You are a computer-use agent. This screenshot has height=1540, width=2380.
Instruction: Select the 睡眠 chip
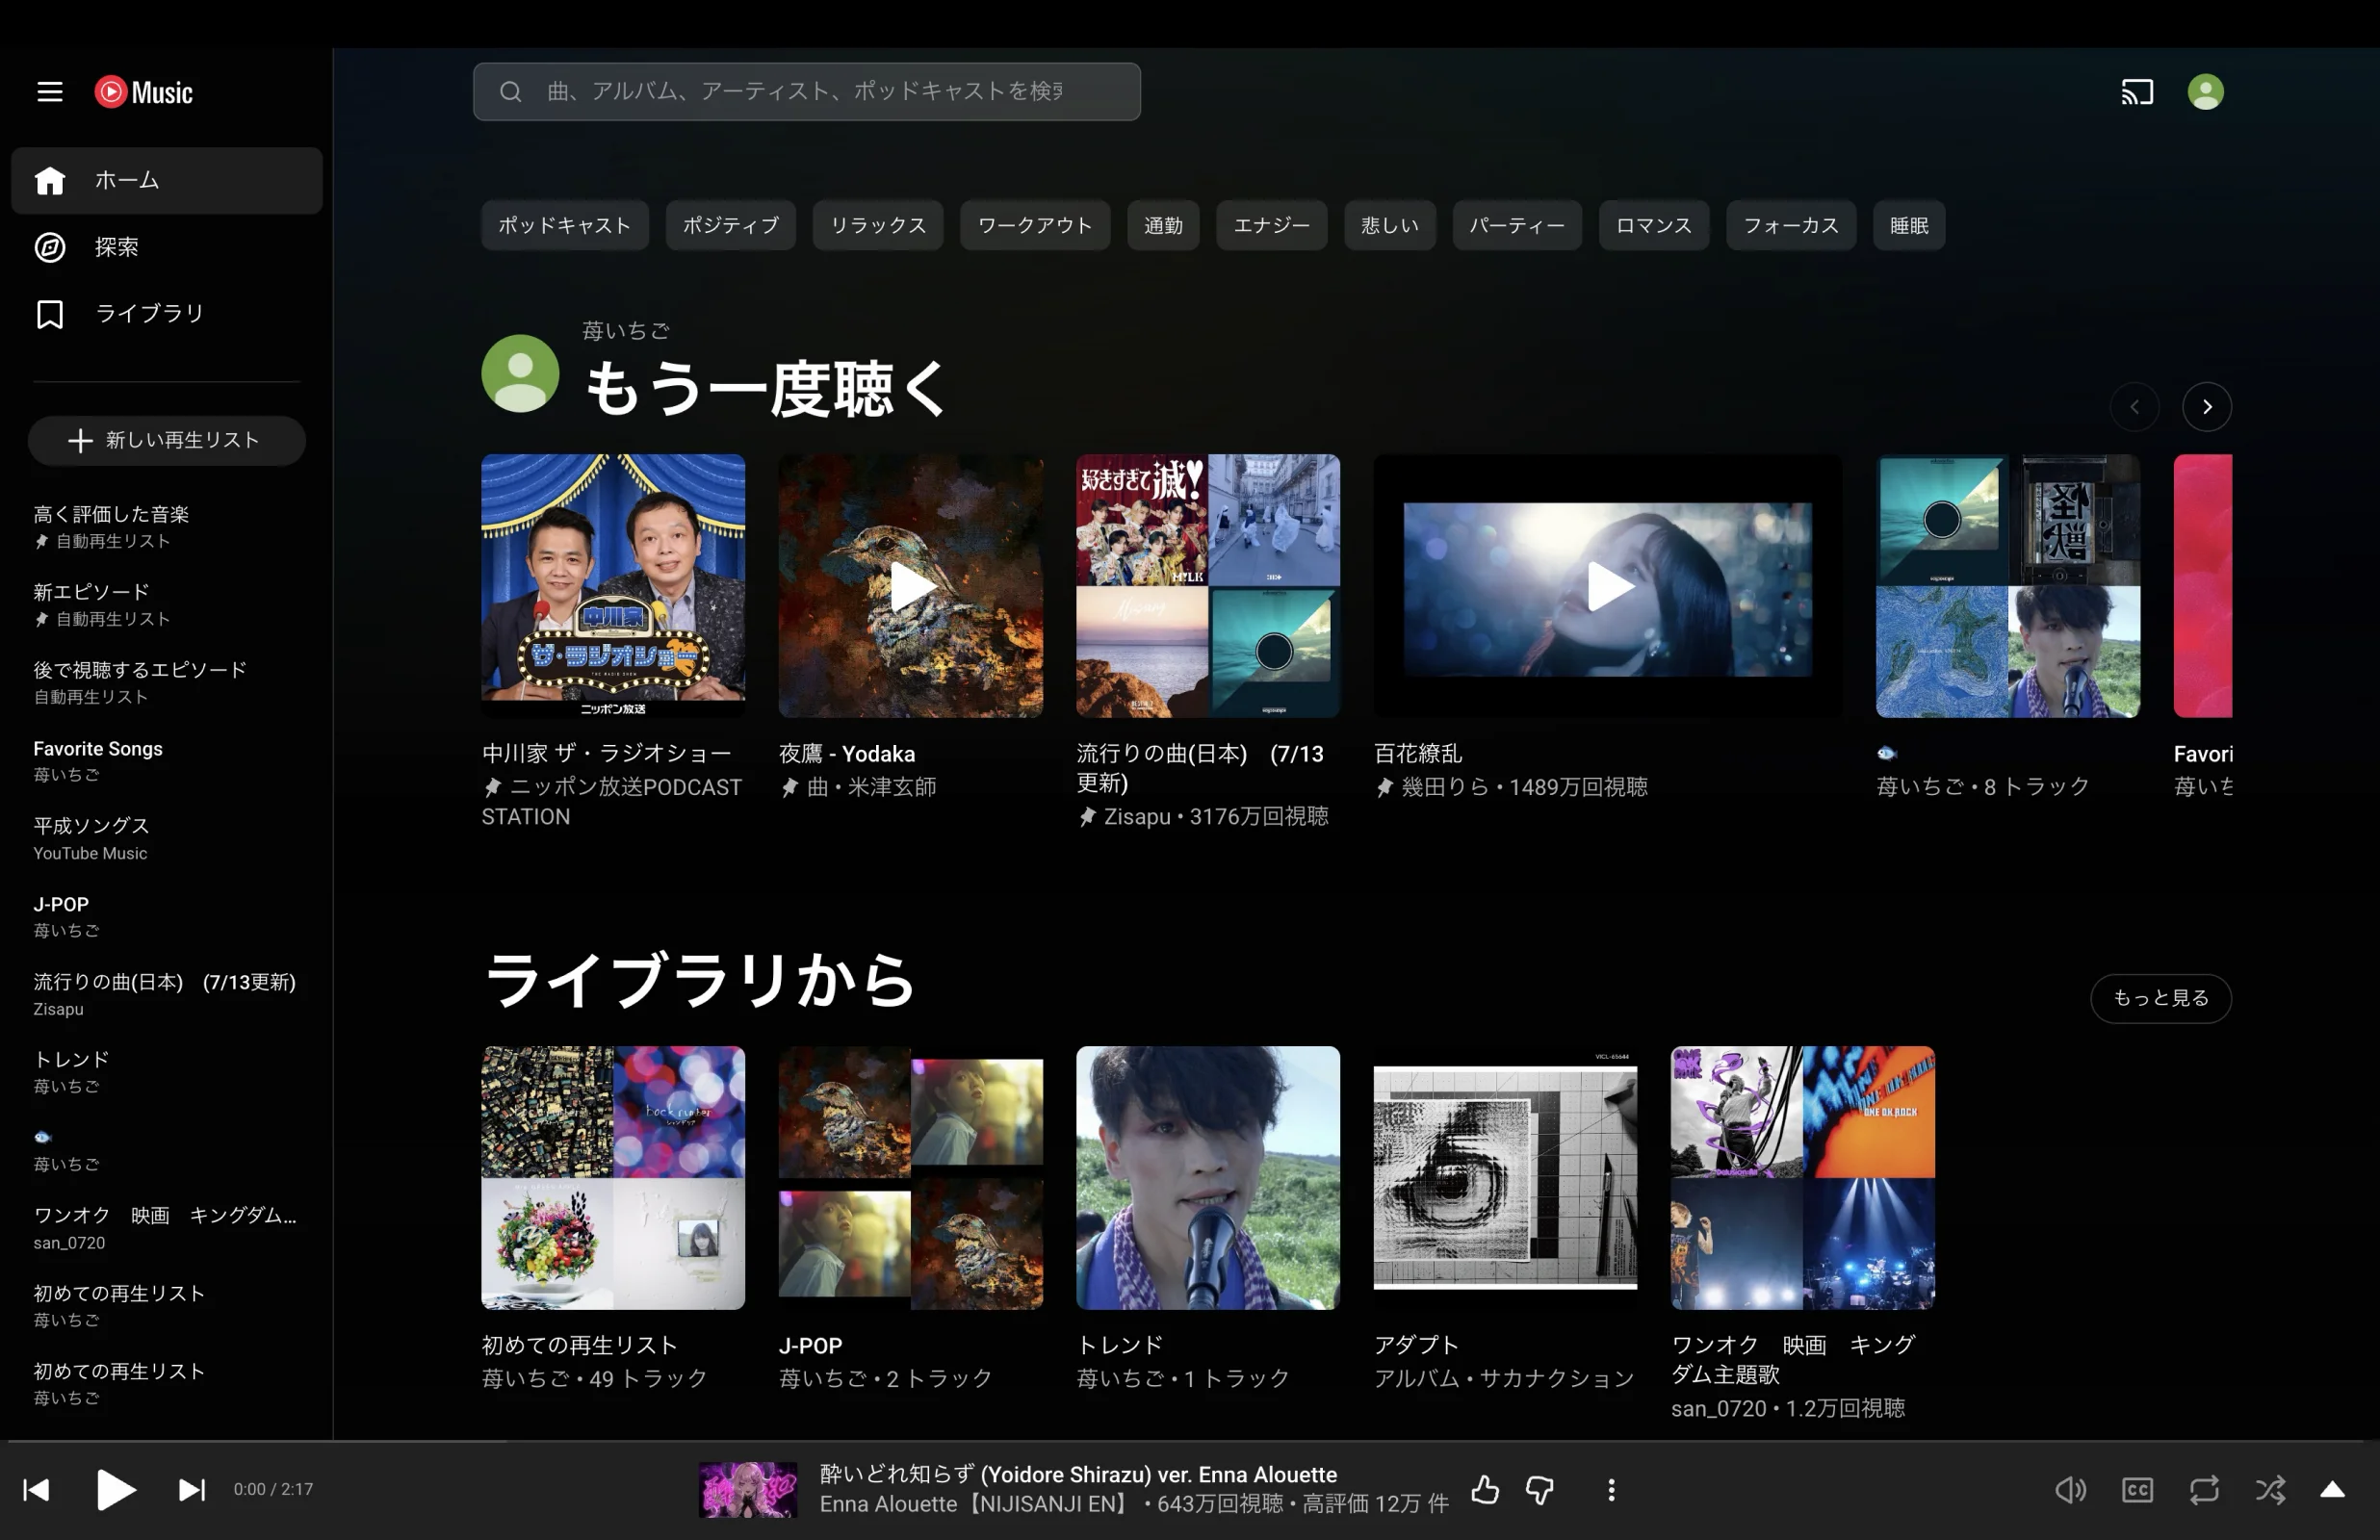(x=1909, y=225)
